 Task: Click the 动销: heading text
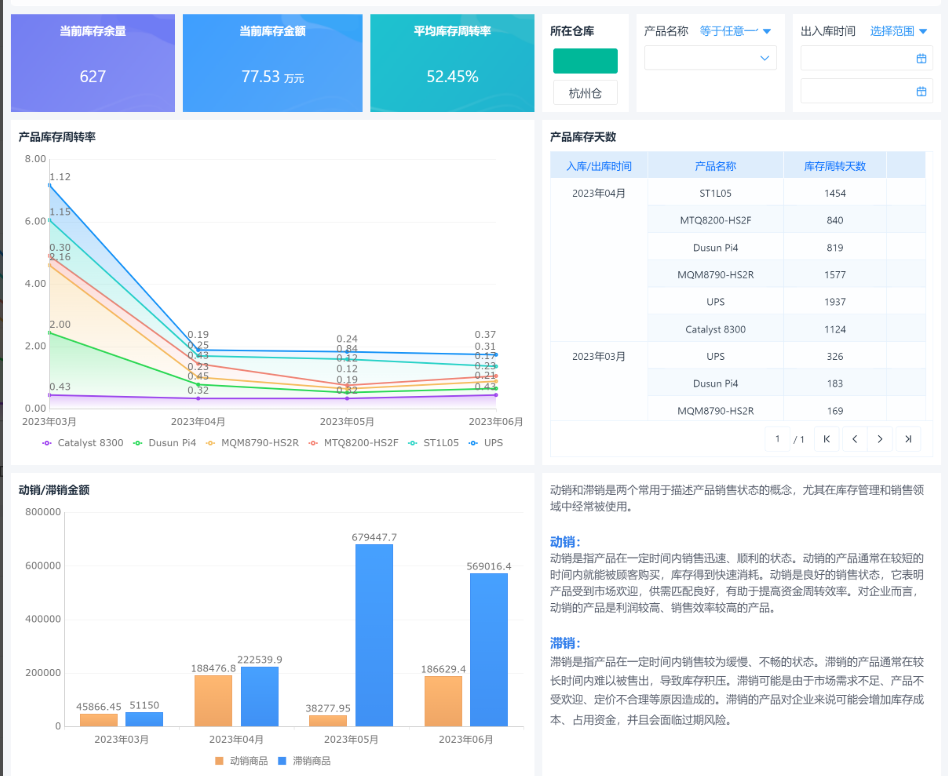click(565, 542)
